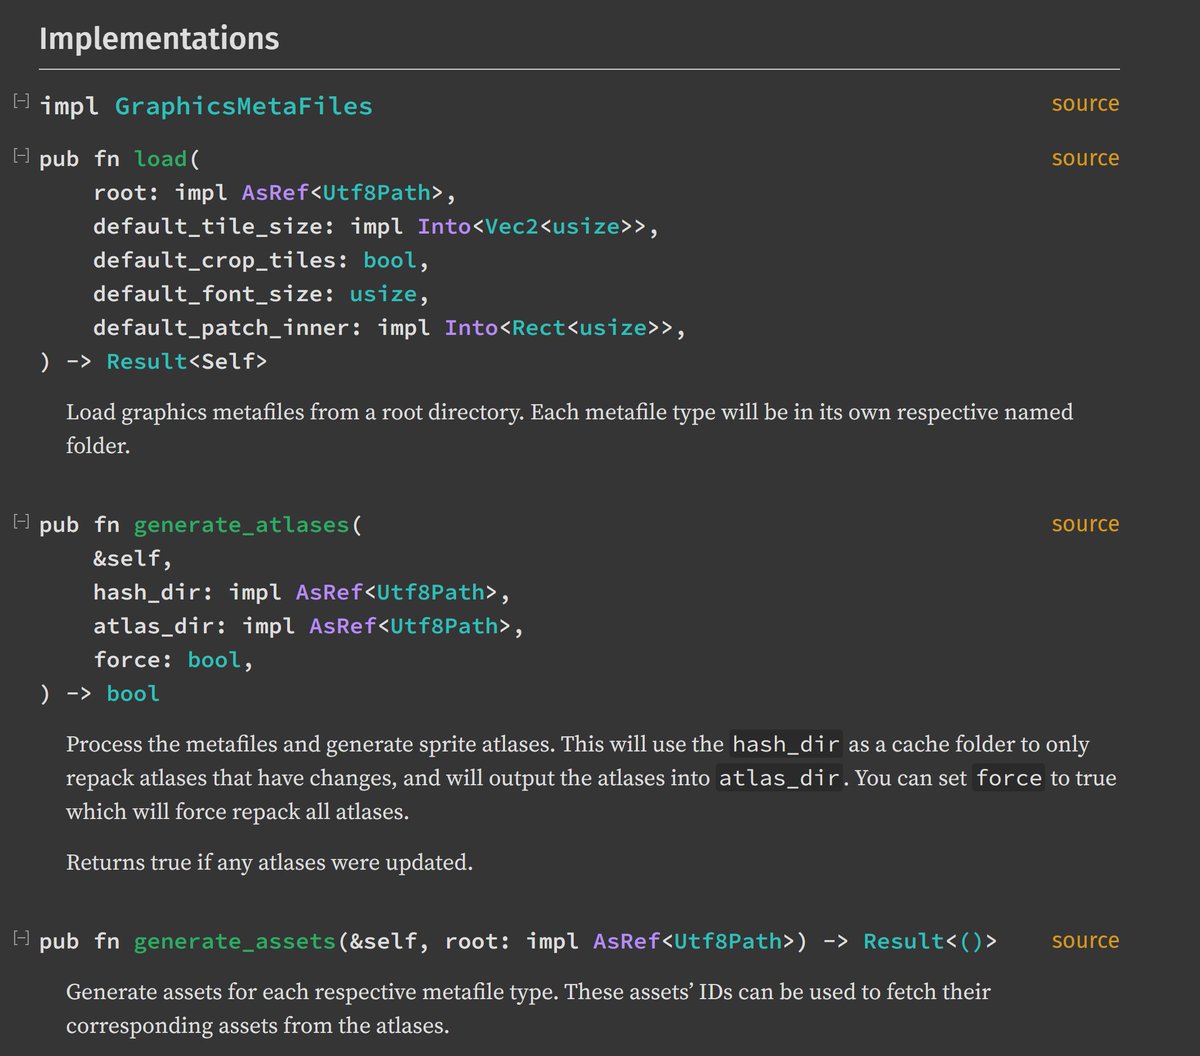Image resolution: width=1200 pixels, height=1056 pixels.
Task: Open the Rect type link
Action: [539, 328]
